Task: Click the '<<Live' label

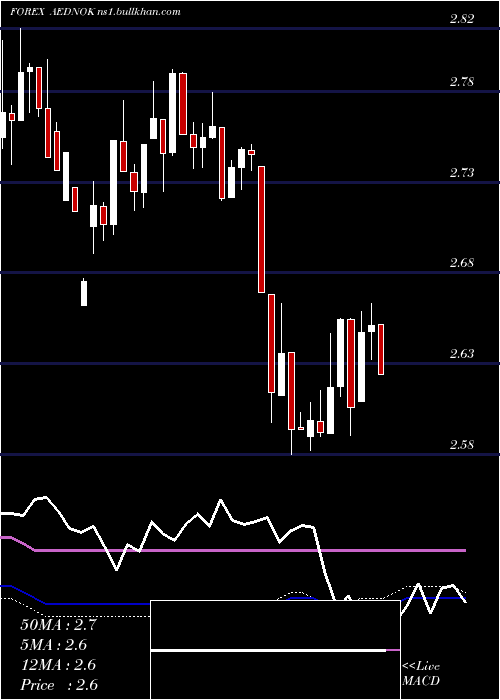Action: click(x=421, y=667)
